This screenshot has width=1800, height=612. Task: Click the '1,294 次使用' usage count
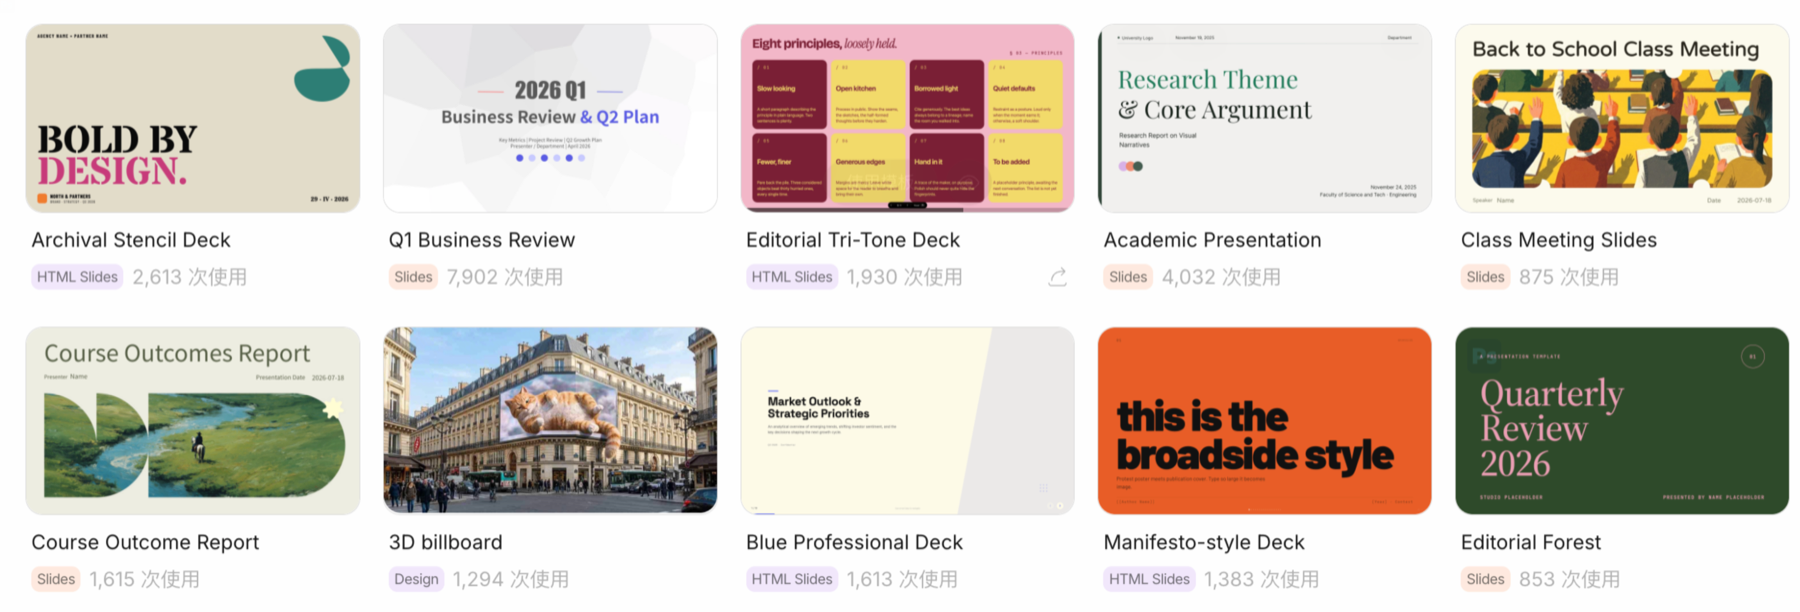click(511, 579)
